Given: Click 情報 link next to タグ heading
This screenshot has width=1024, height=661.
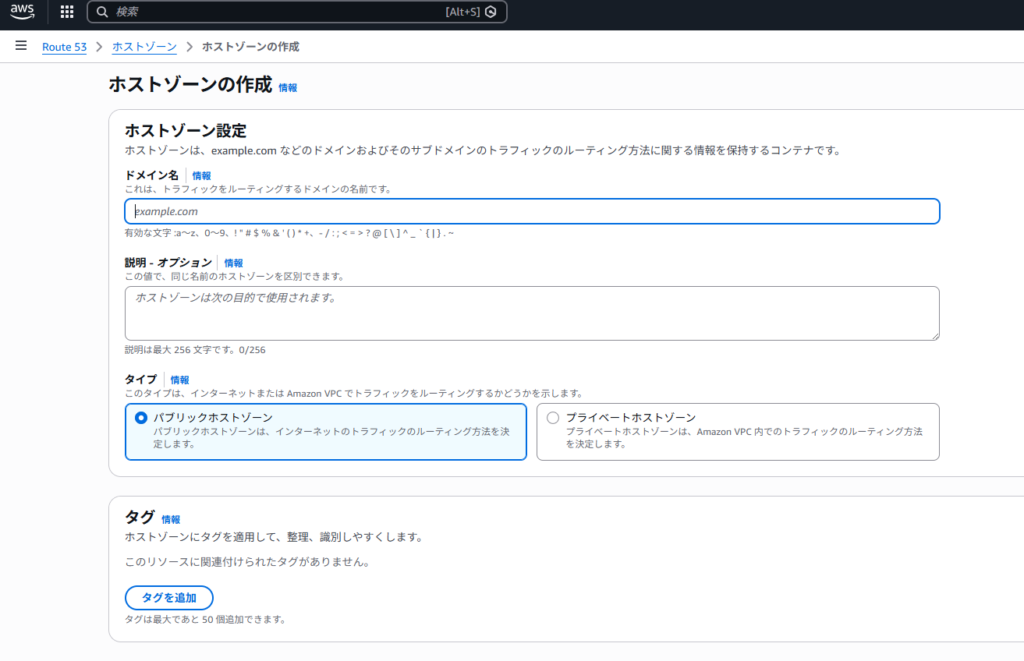Looking at the screenshot, I should 171,520.
